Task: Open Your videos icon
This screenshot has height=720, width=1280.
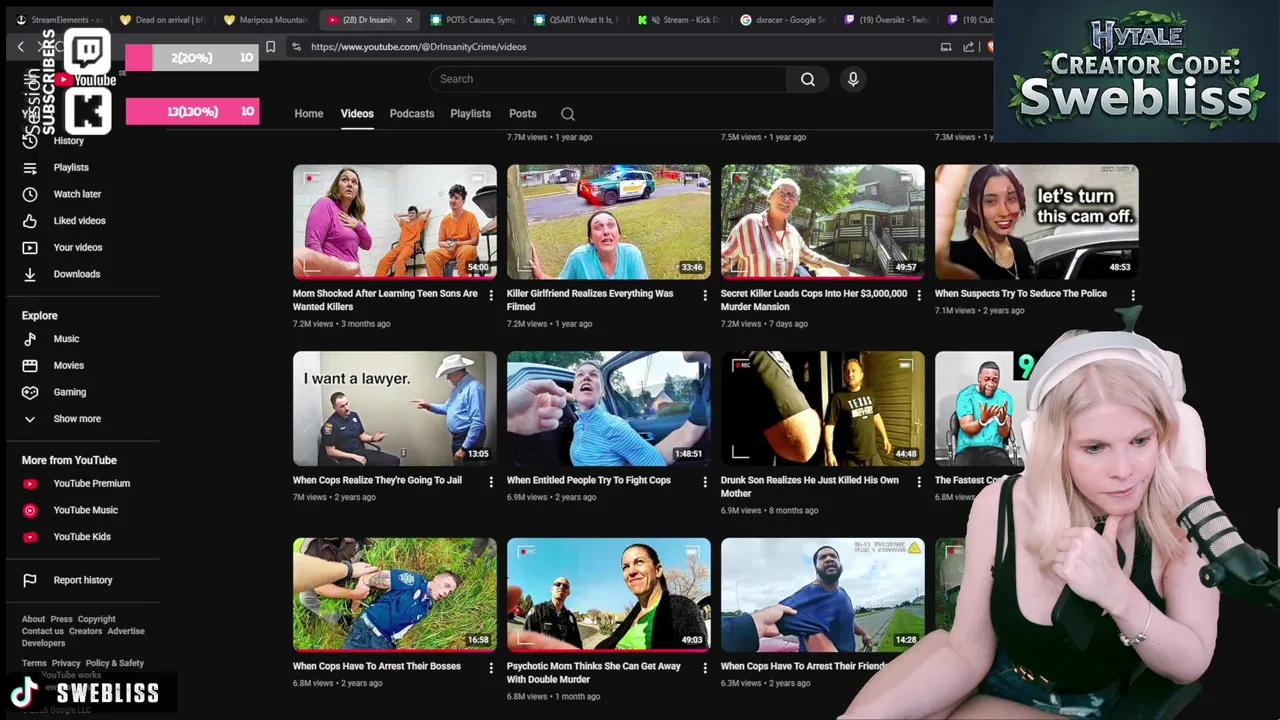Action: pos(30,247)
